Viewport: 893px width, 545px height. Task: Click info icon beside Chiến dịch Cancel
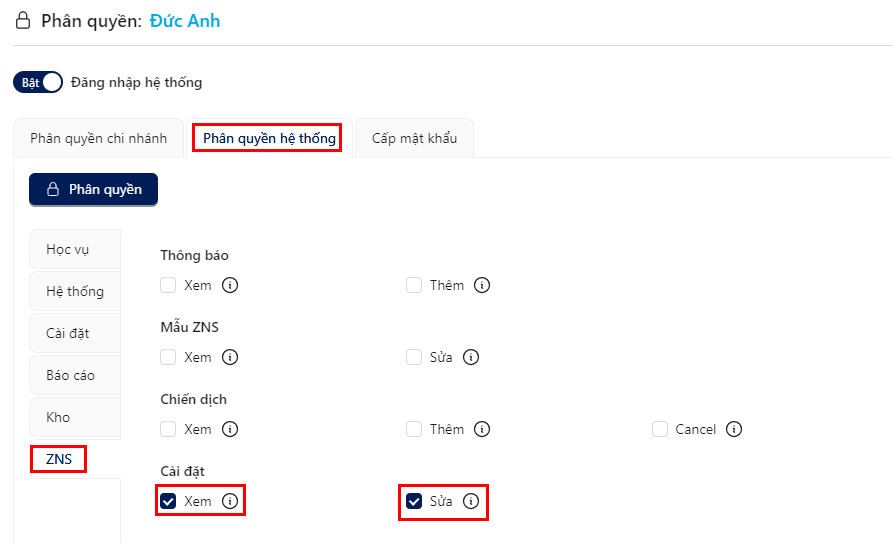[734, 429]
